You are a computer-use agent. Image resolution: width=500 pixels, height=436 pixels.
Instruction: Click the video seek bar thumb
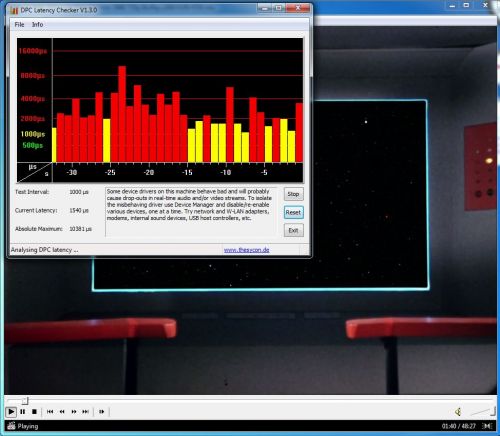tap(25, 400)
